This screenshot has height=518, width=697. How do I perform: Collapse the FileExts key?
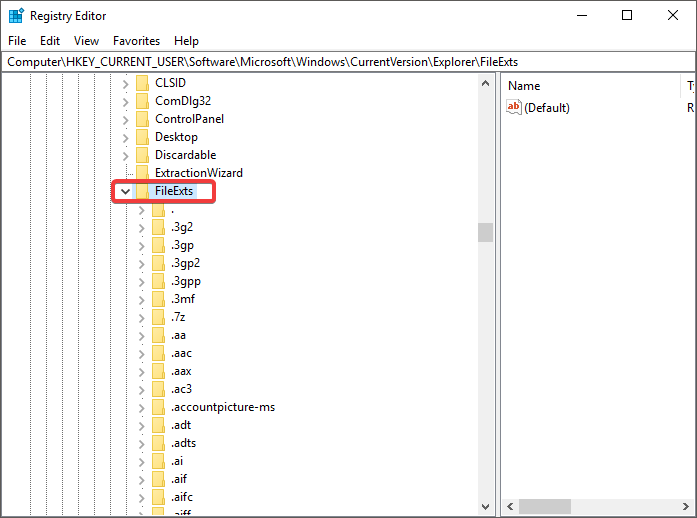pyautogui.click(x=125, y=191)
